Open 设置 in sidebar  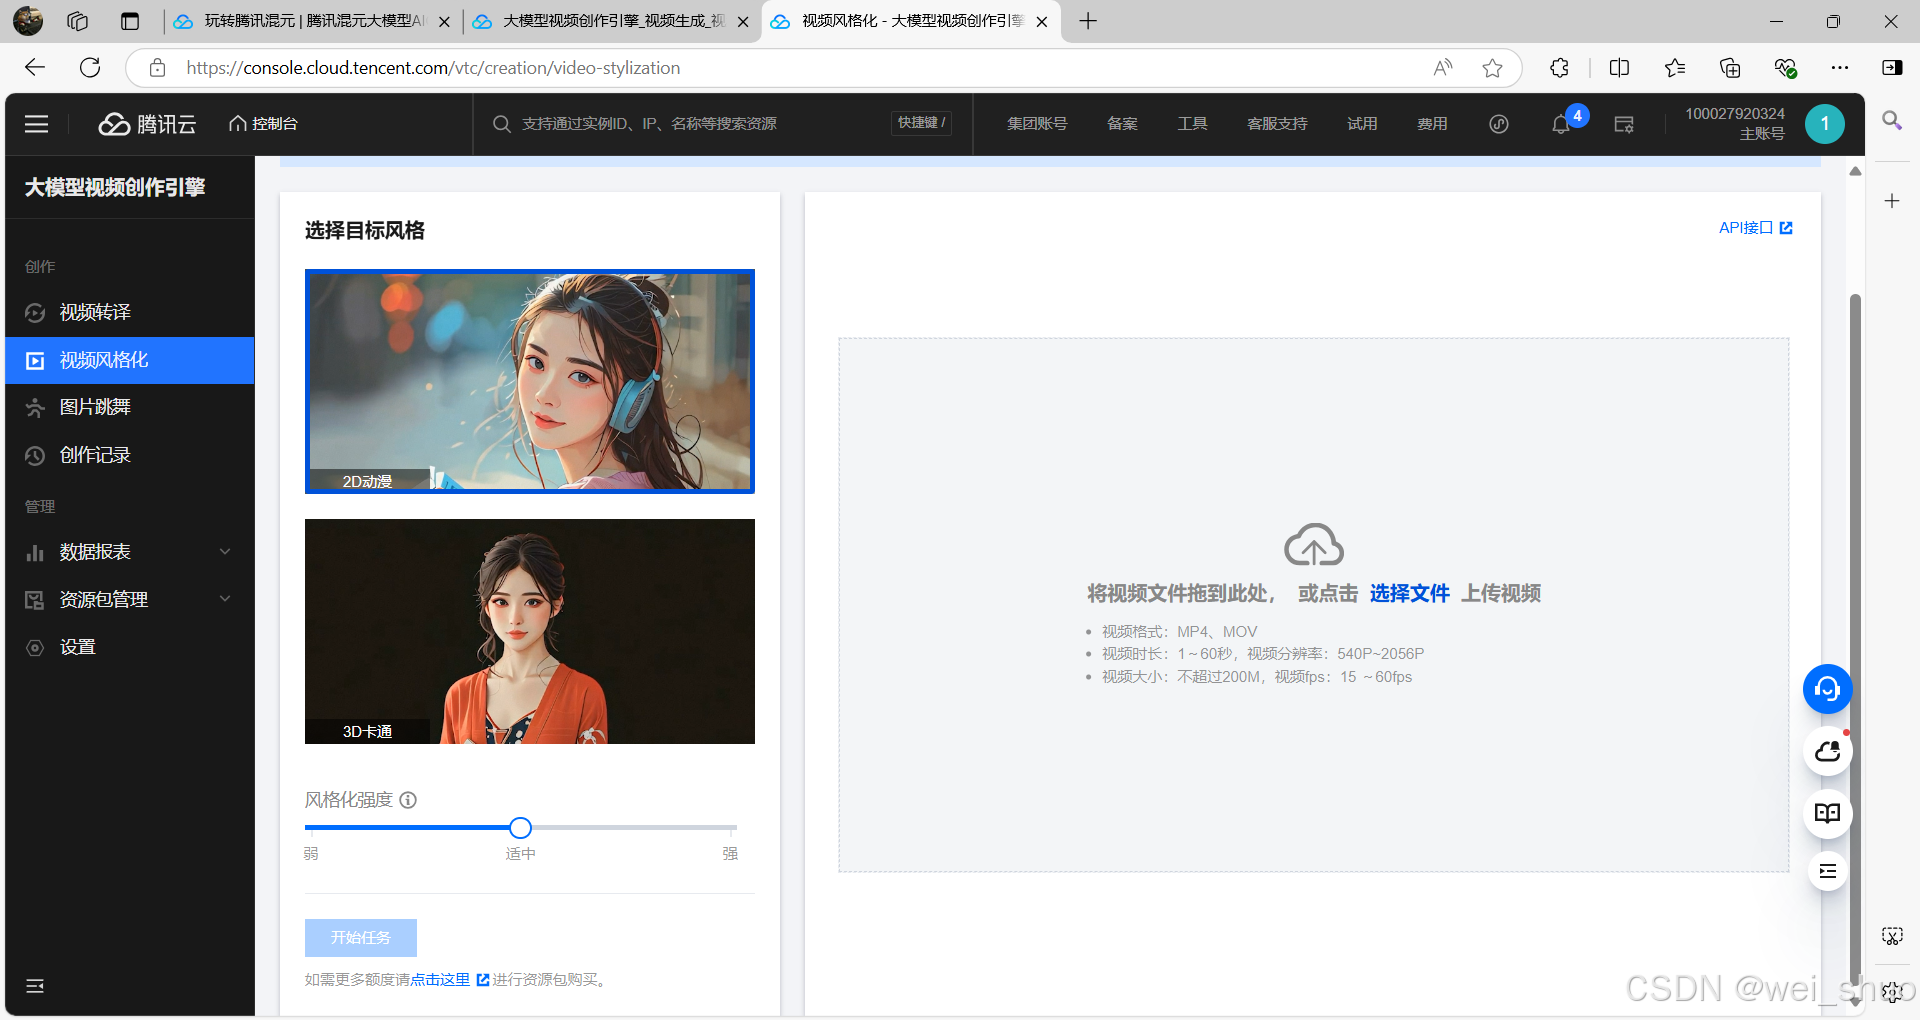(130, 647)
